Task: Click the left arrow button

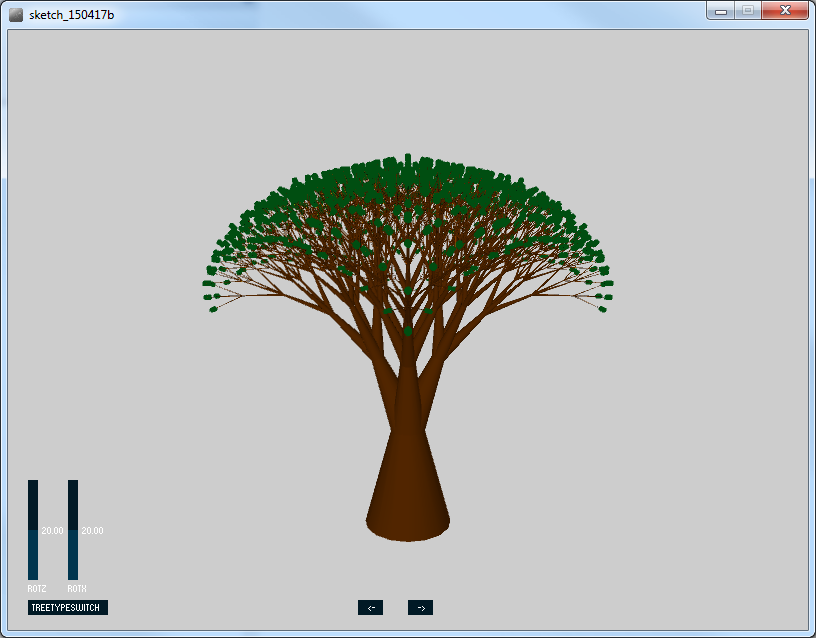Action: pos(371,607)
